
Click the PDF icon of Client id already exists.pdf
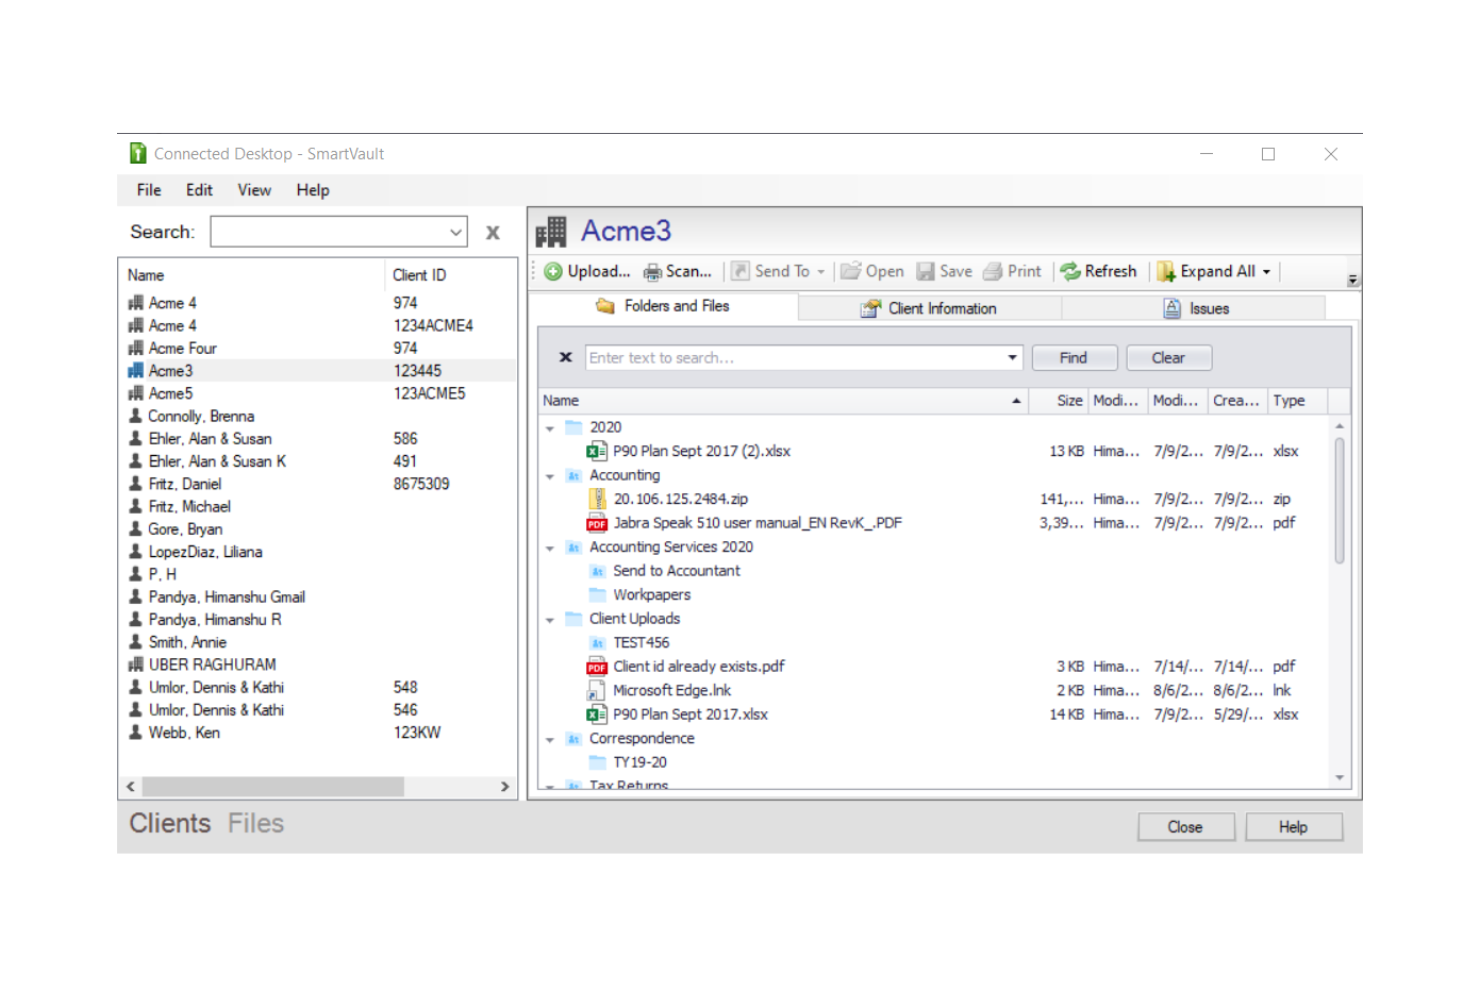click(x=597, y=667)
